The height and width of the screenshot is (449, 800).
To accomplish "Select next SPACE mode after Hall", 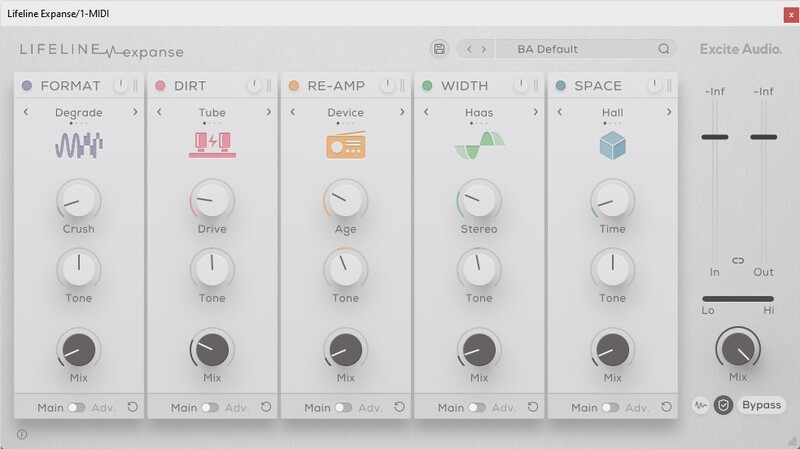I will pos(669,112).
